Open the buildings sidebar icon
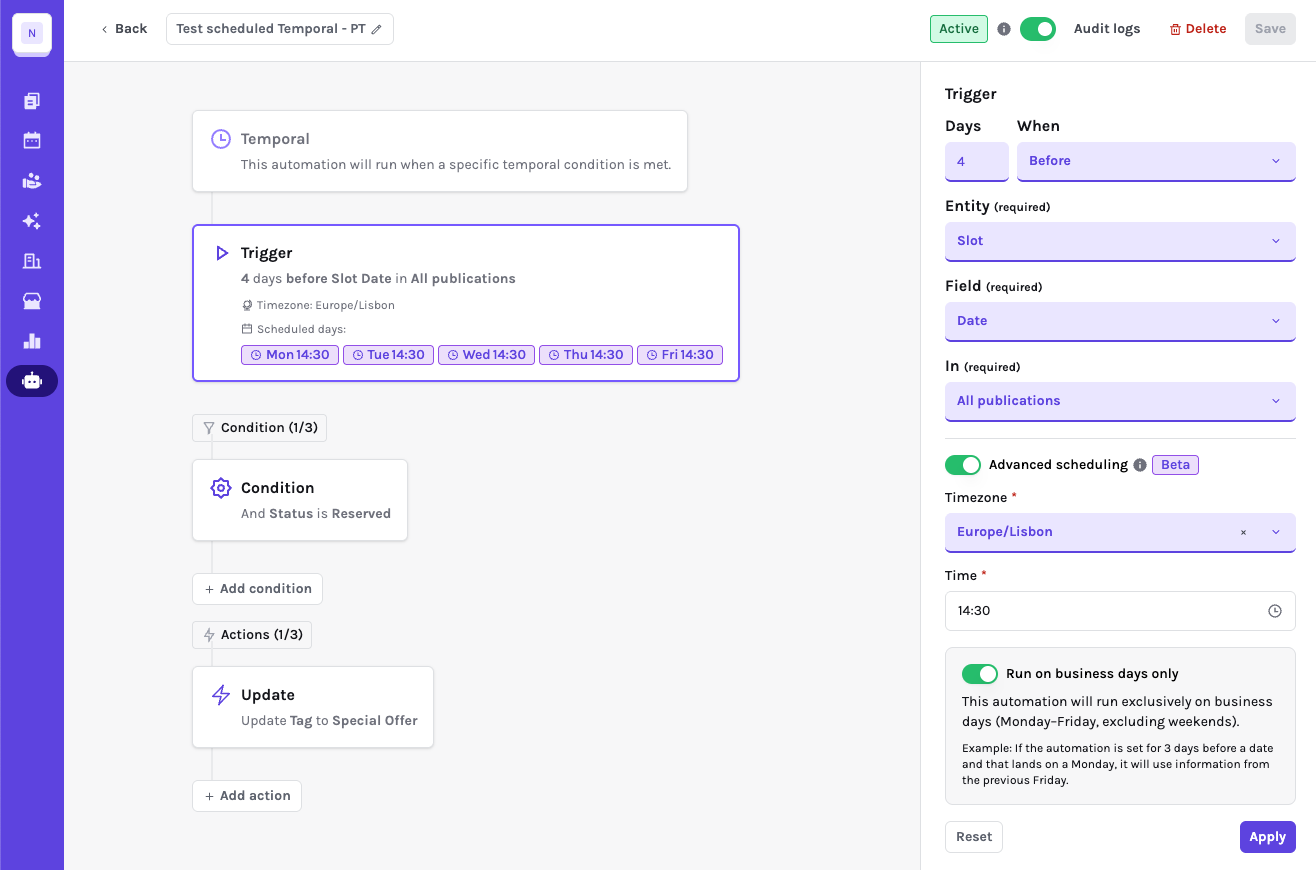The width and height of the screenshot is (1316, 870). coord(32,261)
